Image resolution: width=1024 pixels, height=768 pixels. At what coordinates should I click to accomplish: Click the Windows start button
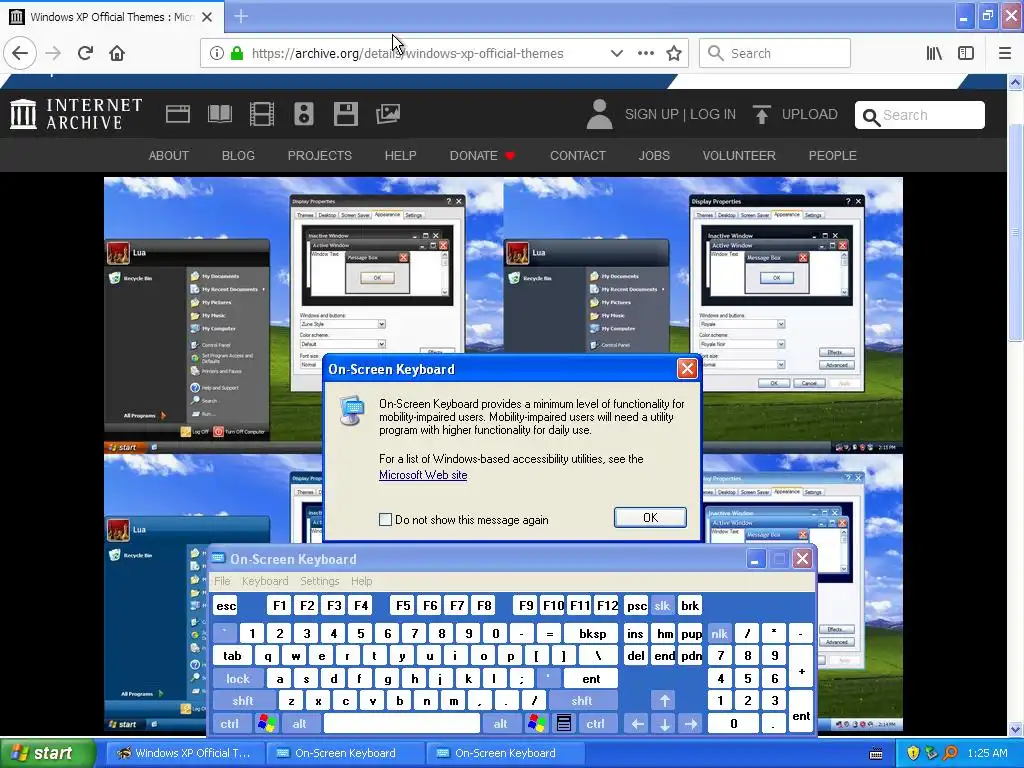pyautogui.click(x=47, y=753)
